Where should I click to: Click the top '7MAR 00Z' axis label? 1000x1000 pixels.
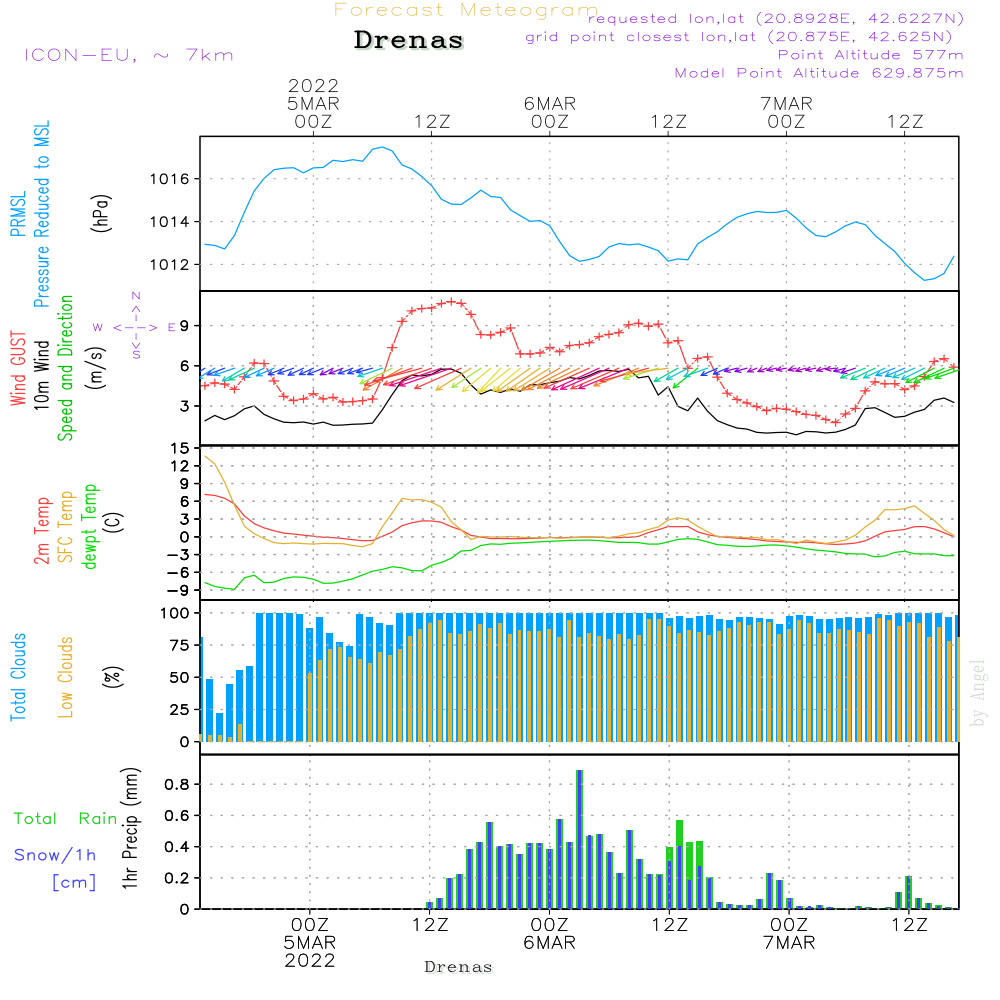tap(786, 112)
